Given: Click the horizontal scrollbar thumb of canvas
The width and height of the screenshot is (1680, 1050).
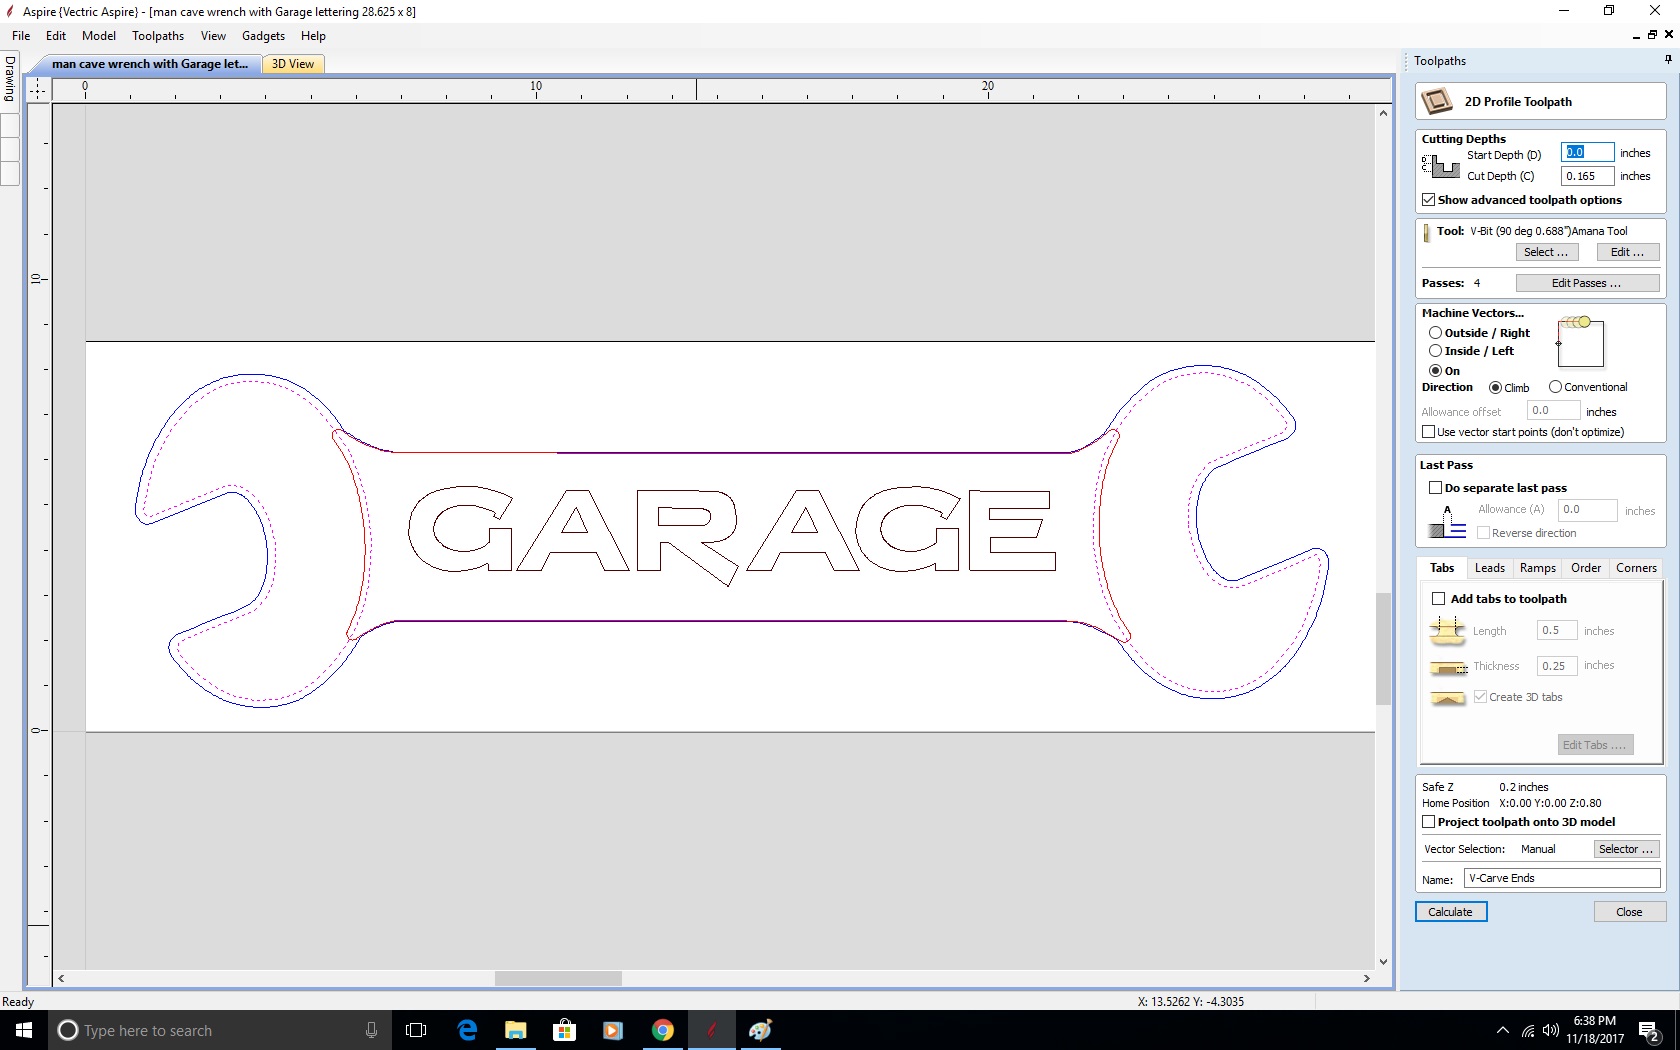Looking at the screenshot, I should click(558, 978).
